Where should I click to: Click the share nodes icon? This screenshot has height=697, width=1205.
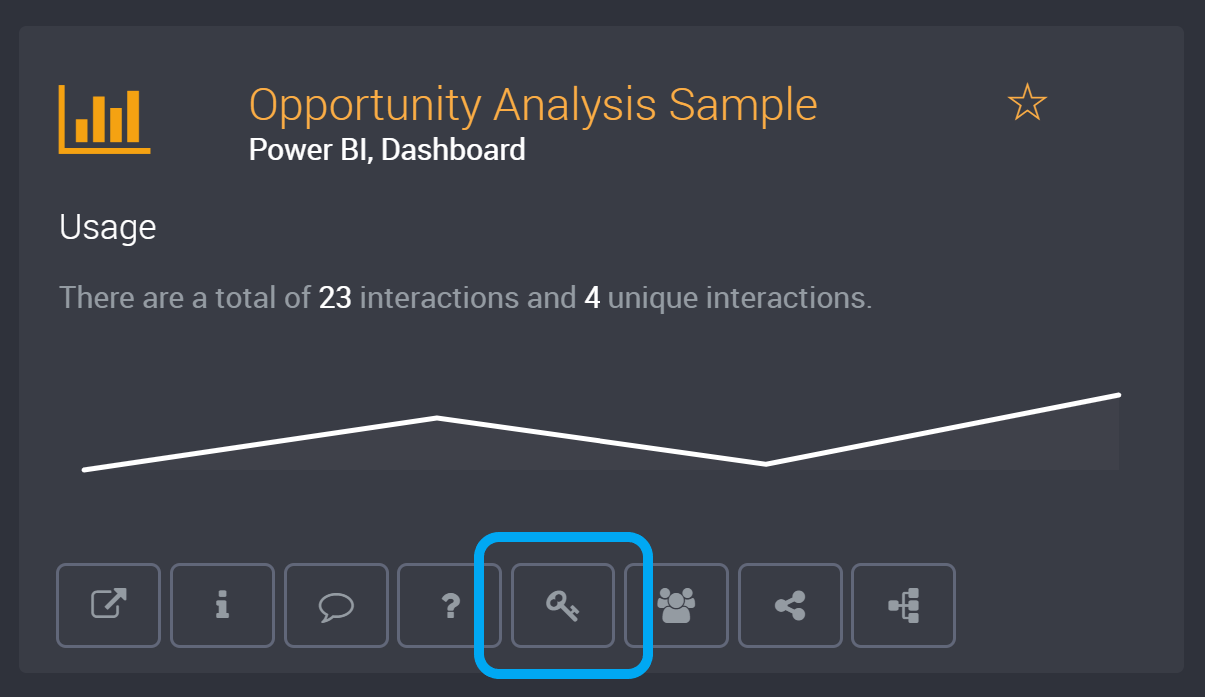pos(791,605)
